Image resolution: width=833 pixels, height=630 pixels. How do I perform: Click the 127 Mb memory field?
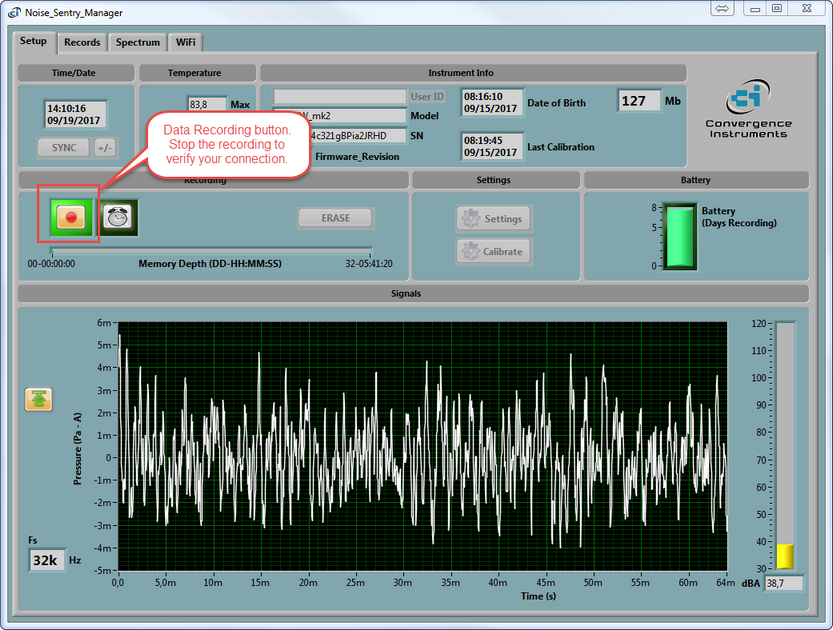click(639, 101)
